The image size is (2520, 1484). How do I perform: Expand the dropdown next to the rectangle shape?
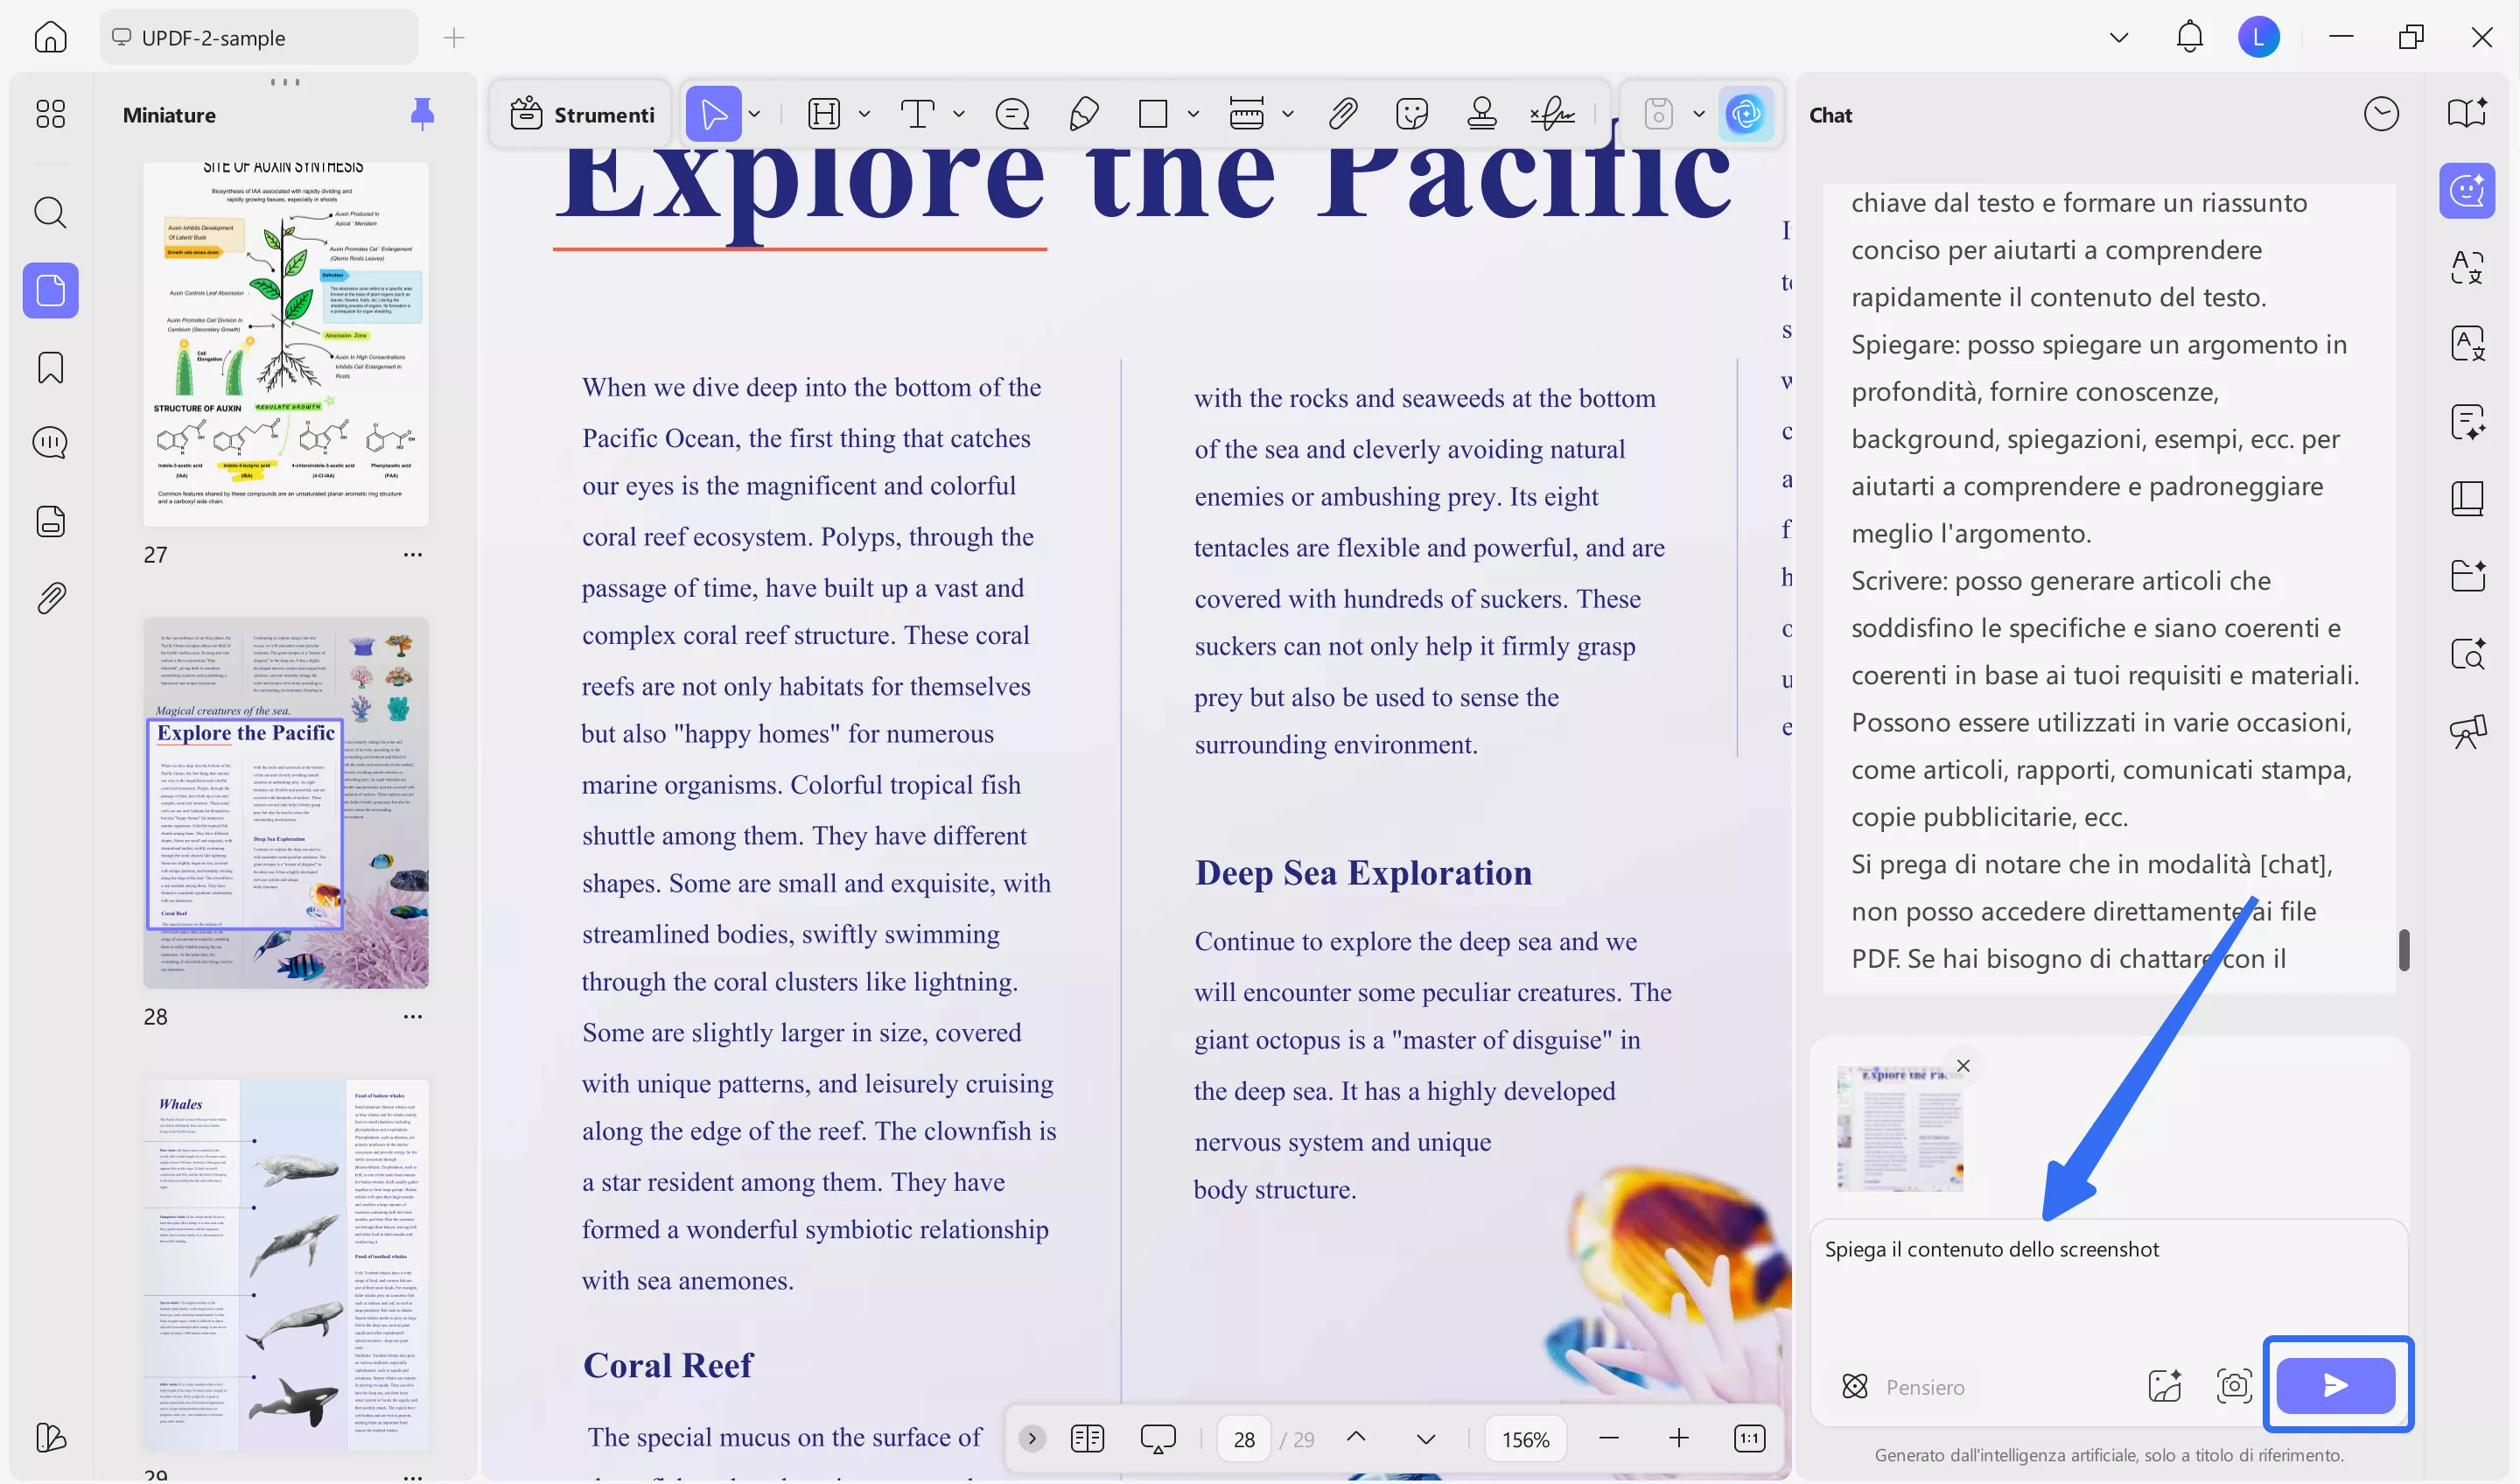tap(1193, 114)
